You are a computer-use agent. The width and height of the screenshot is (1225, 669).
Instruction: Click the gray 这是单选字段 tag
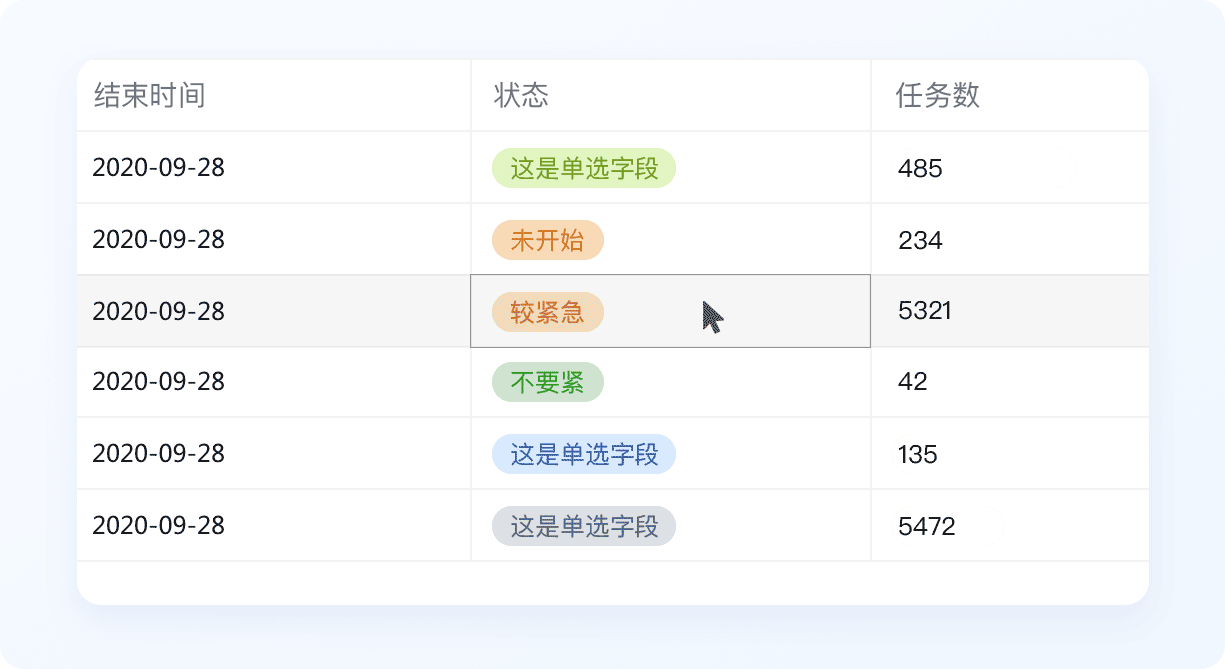584,526
